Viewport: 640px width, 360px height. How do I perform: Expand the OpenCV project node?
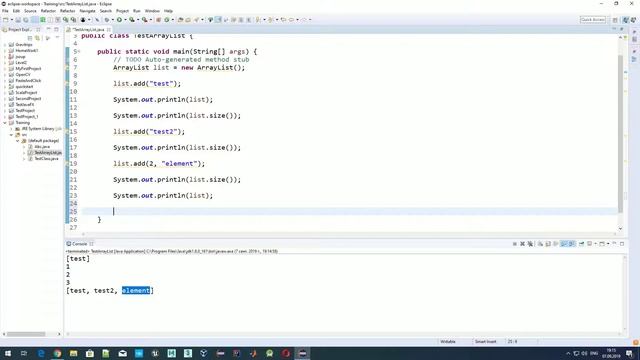pos(5,75)
